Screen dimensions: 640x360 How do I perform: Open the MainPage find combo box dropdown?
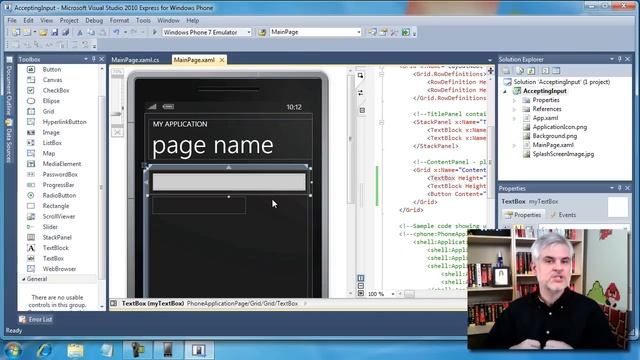358,32
